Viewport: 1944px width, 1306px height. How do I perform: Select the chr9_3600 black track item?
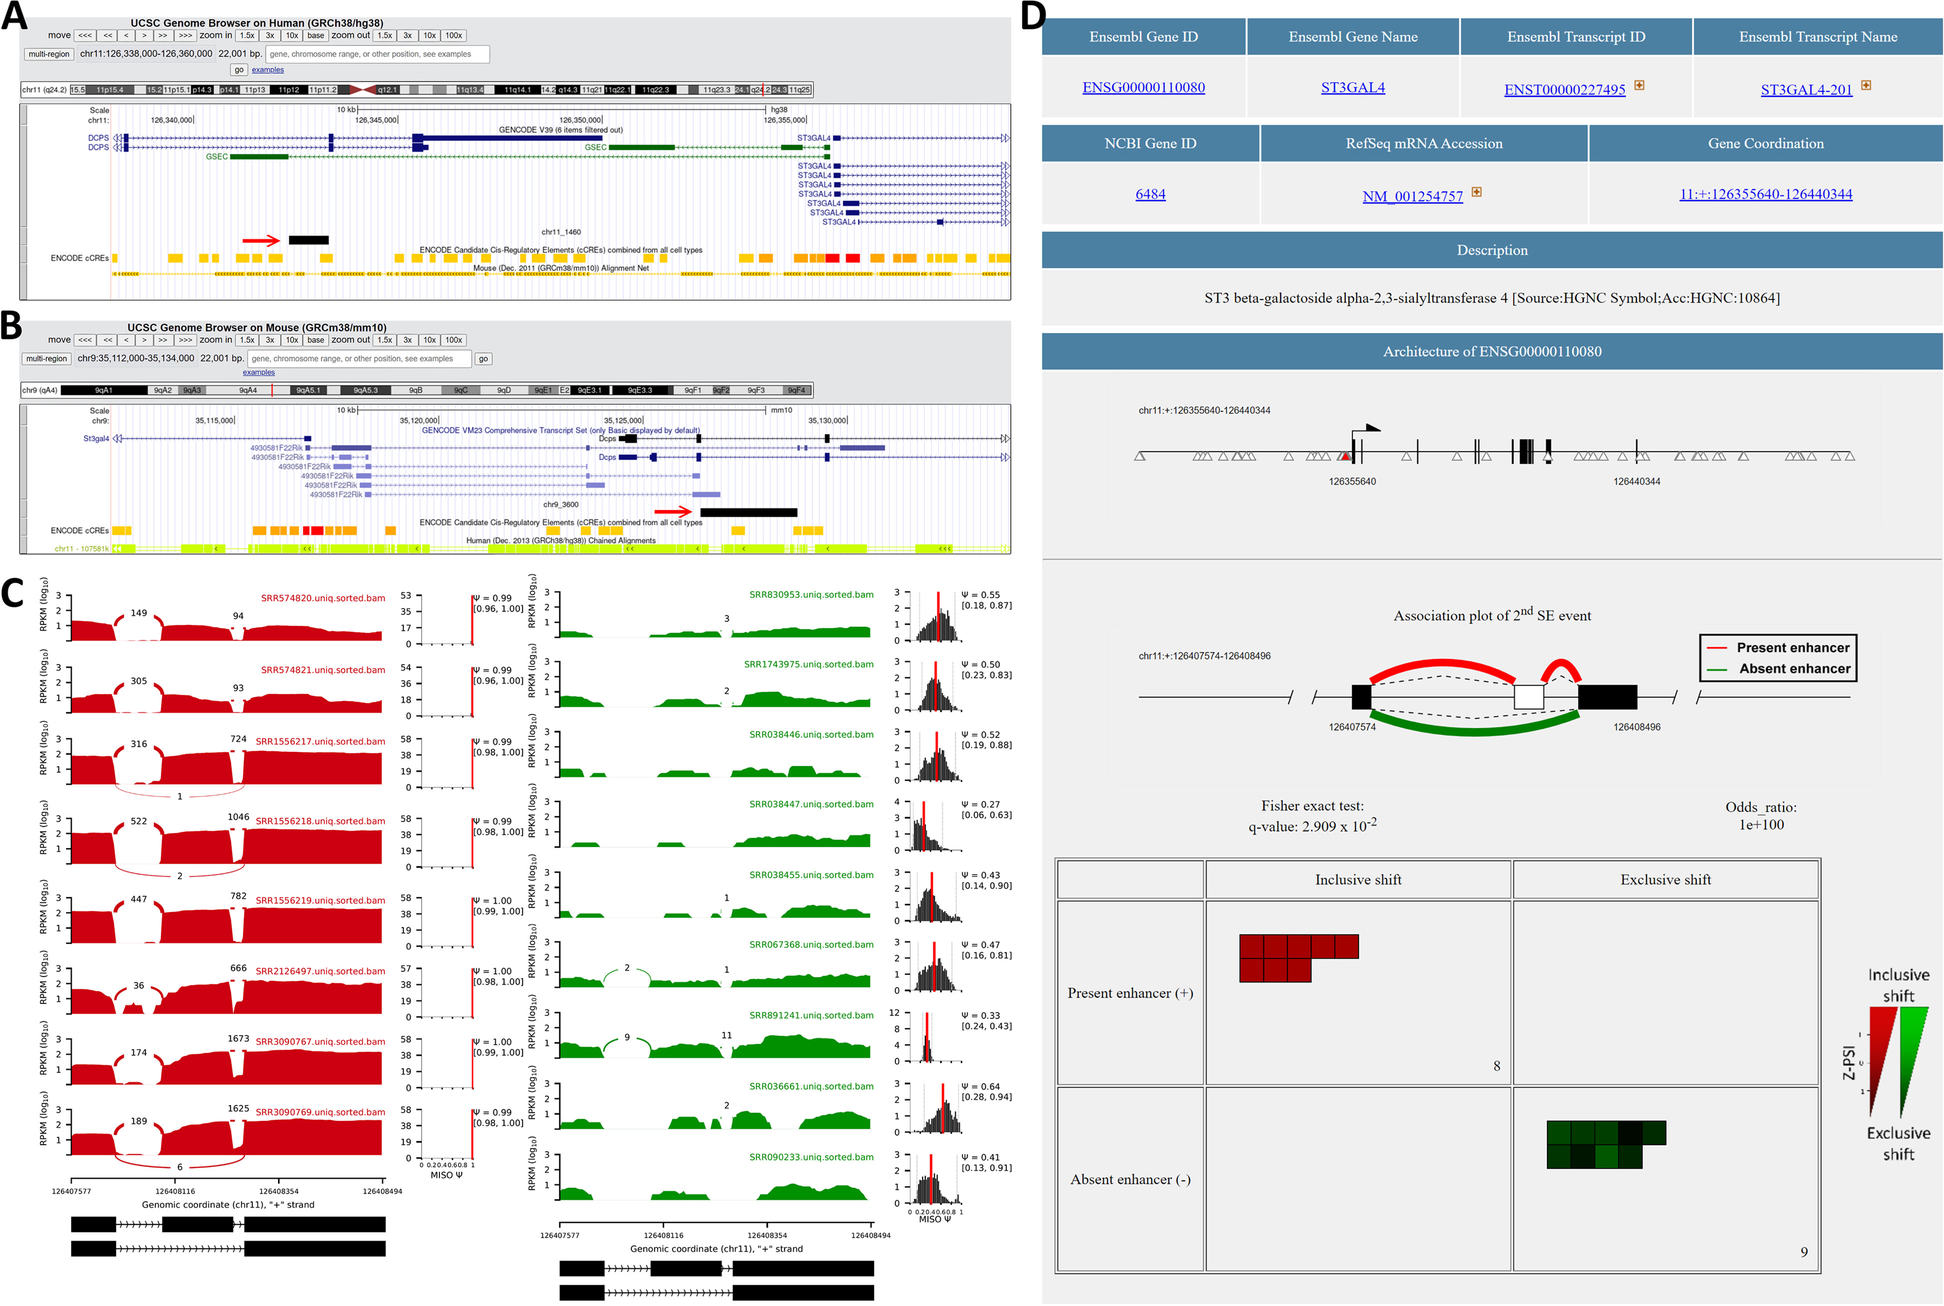pos(749,513)
